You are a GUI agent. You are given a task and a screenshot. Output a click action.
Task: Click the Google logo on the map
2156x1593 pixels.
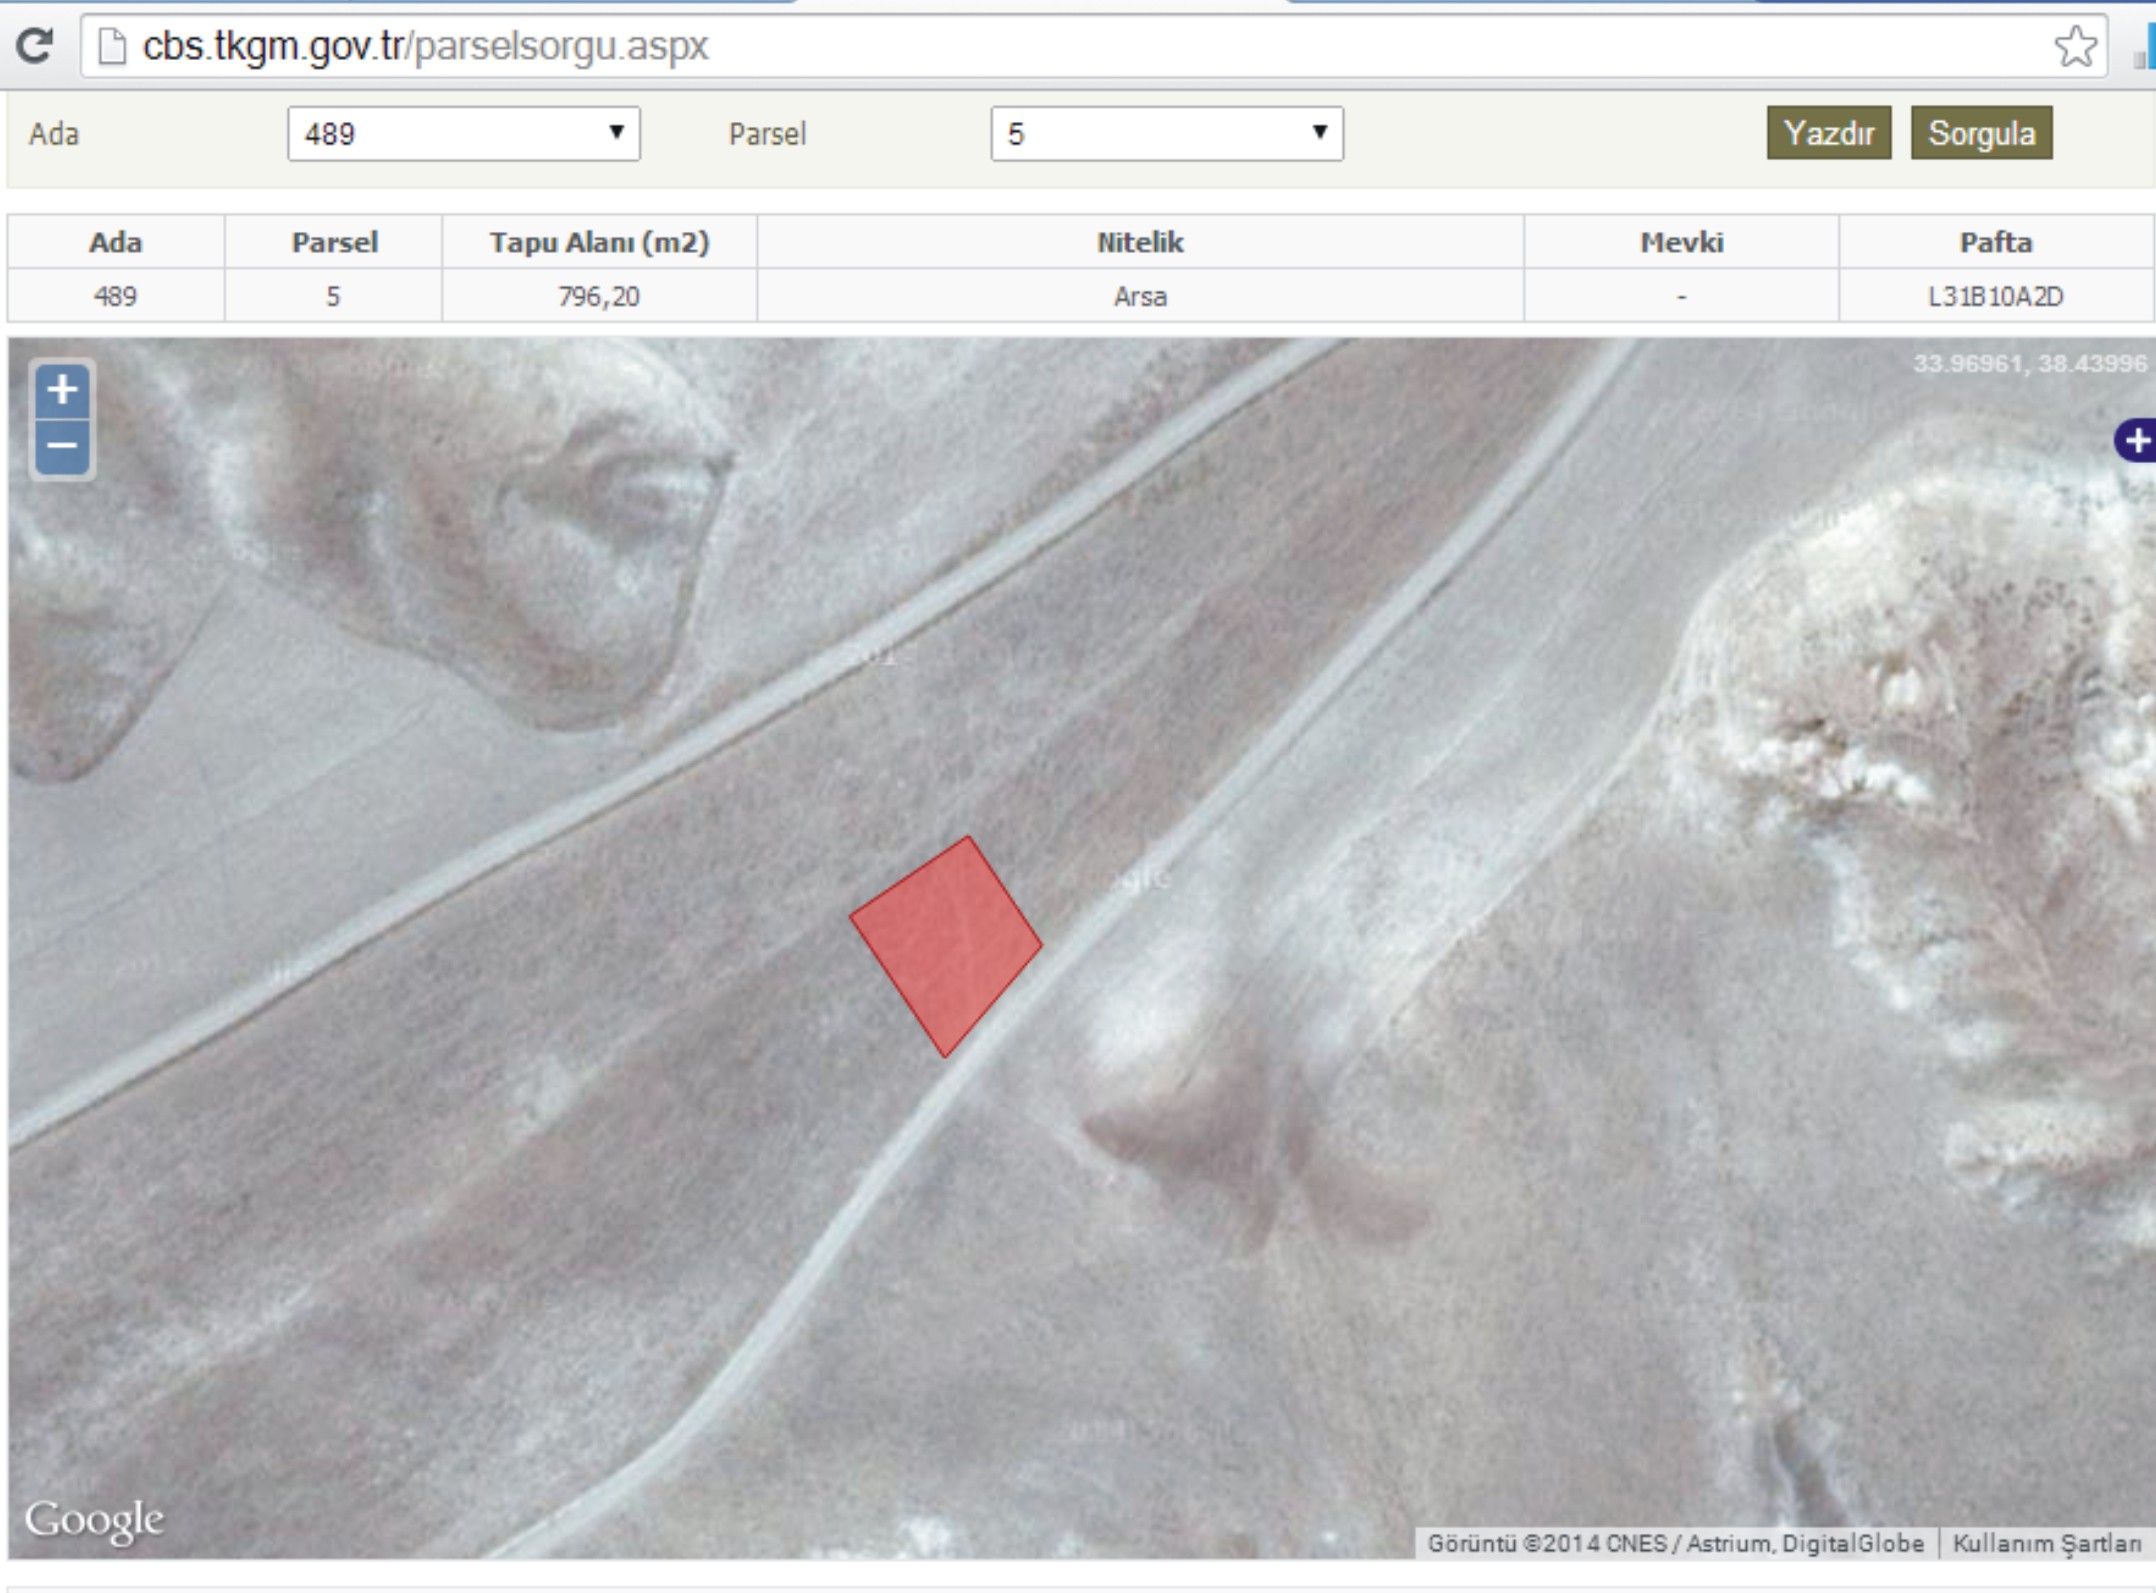(94, 1520)
